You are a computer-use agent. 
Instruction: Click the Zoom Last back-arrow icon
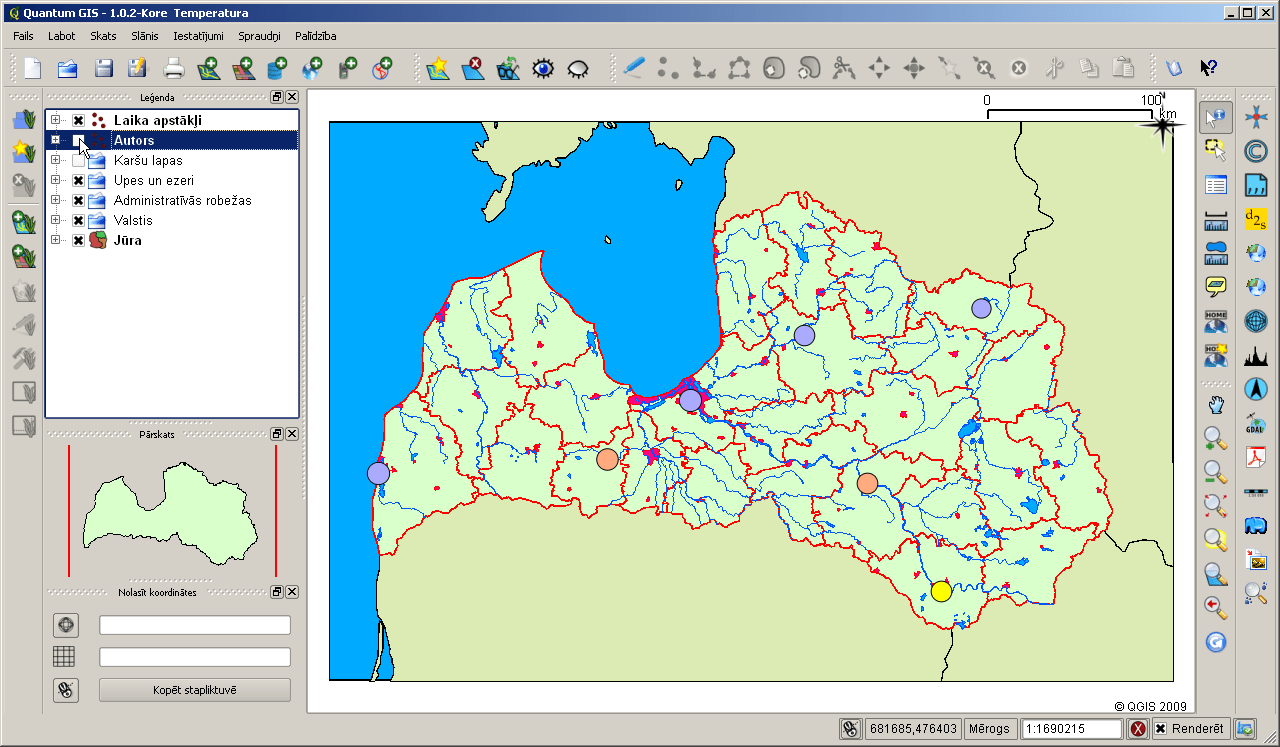pyautogui.click(x=1216, y=607)
